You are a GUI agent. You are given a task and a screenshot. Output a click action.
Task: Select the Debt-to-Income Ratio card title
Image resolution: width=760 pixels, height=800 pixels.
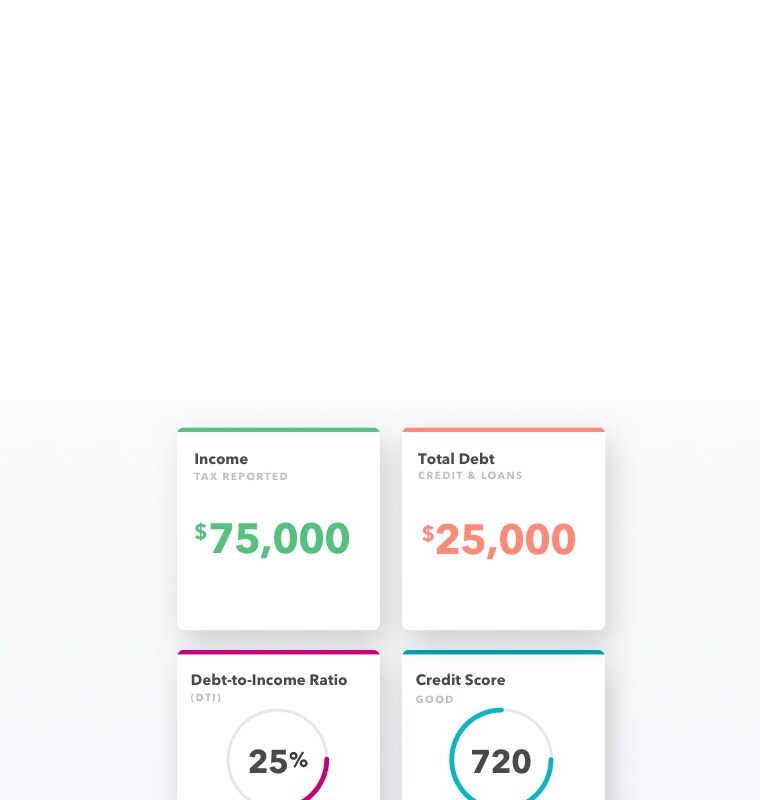coord(269,680)
